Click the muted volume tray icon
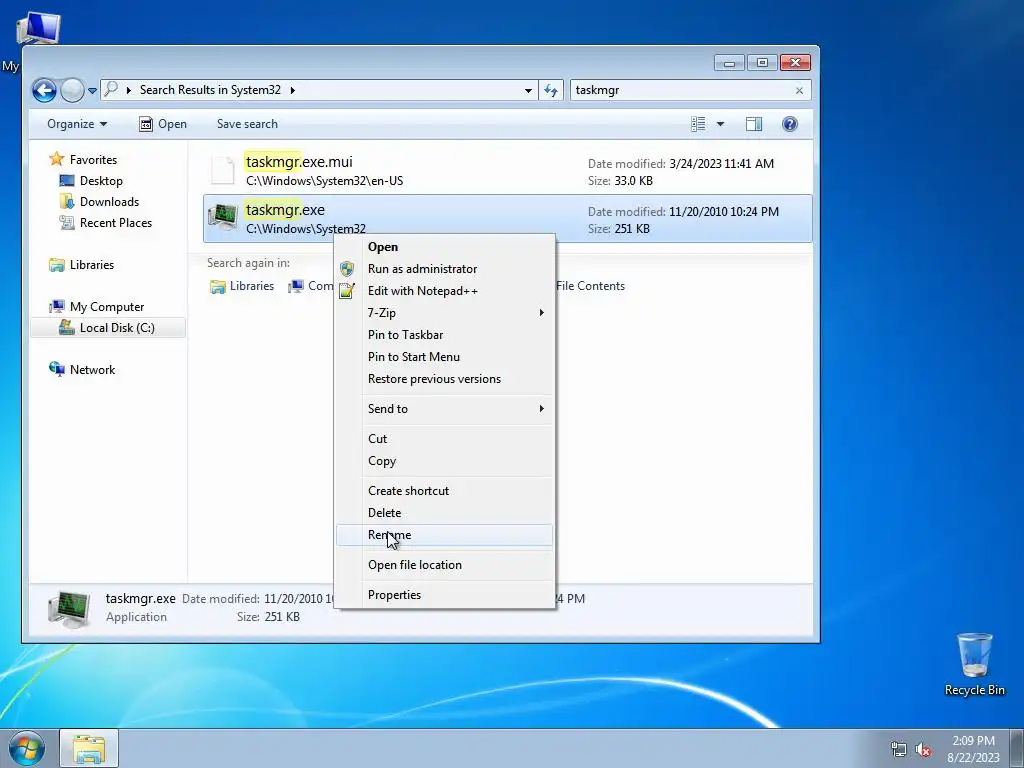This screenshot has height=768, width=1024. click(923, 750)
